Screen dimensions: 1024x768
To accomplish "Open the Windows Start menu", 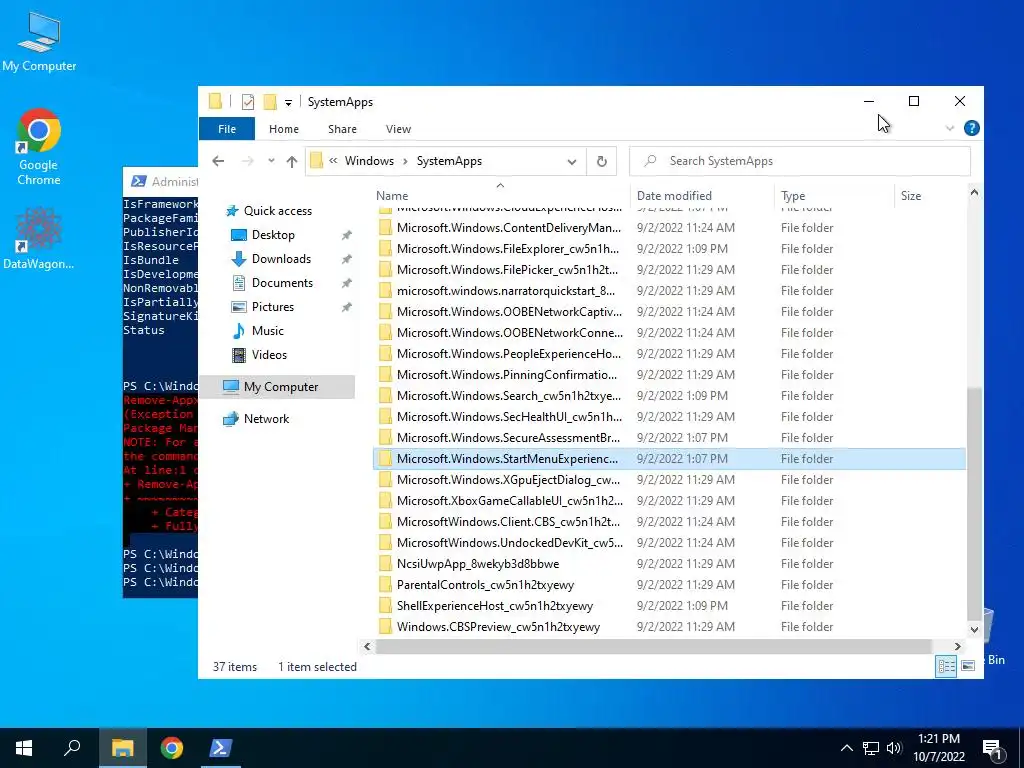I will (x=24, y=748).
